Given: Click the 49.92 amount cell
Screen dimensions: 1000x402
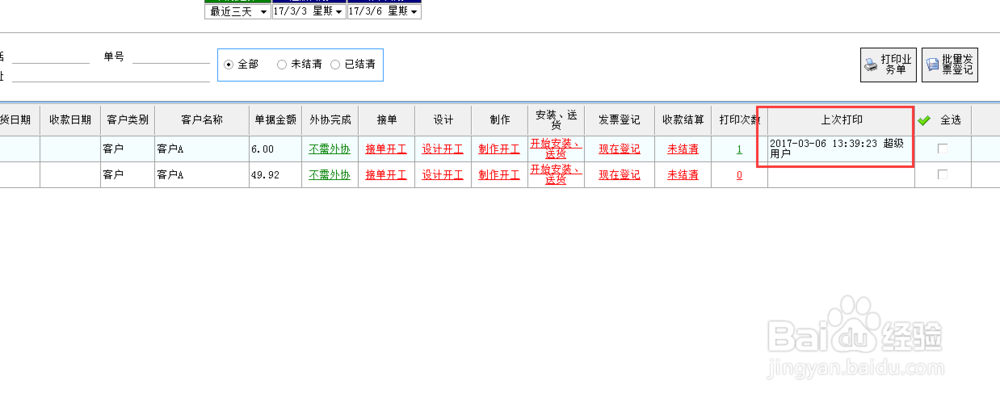Looking at the screenshot, I should pos(276,174).
